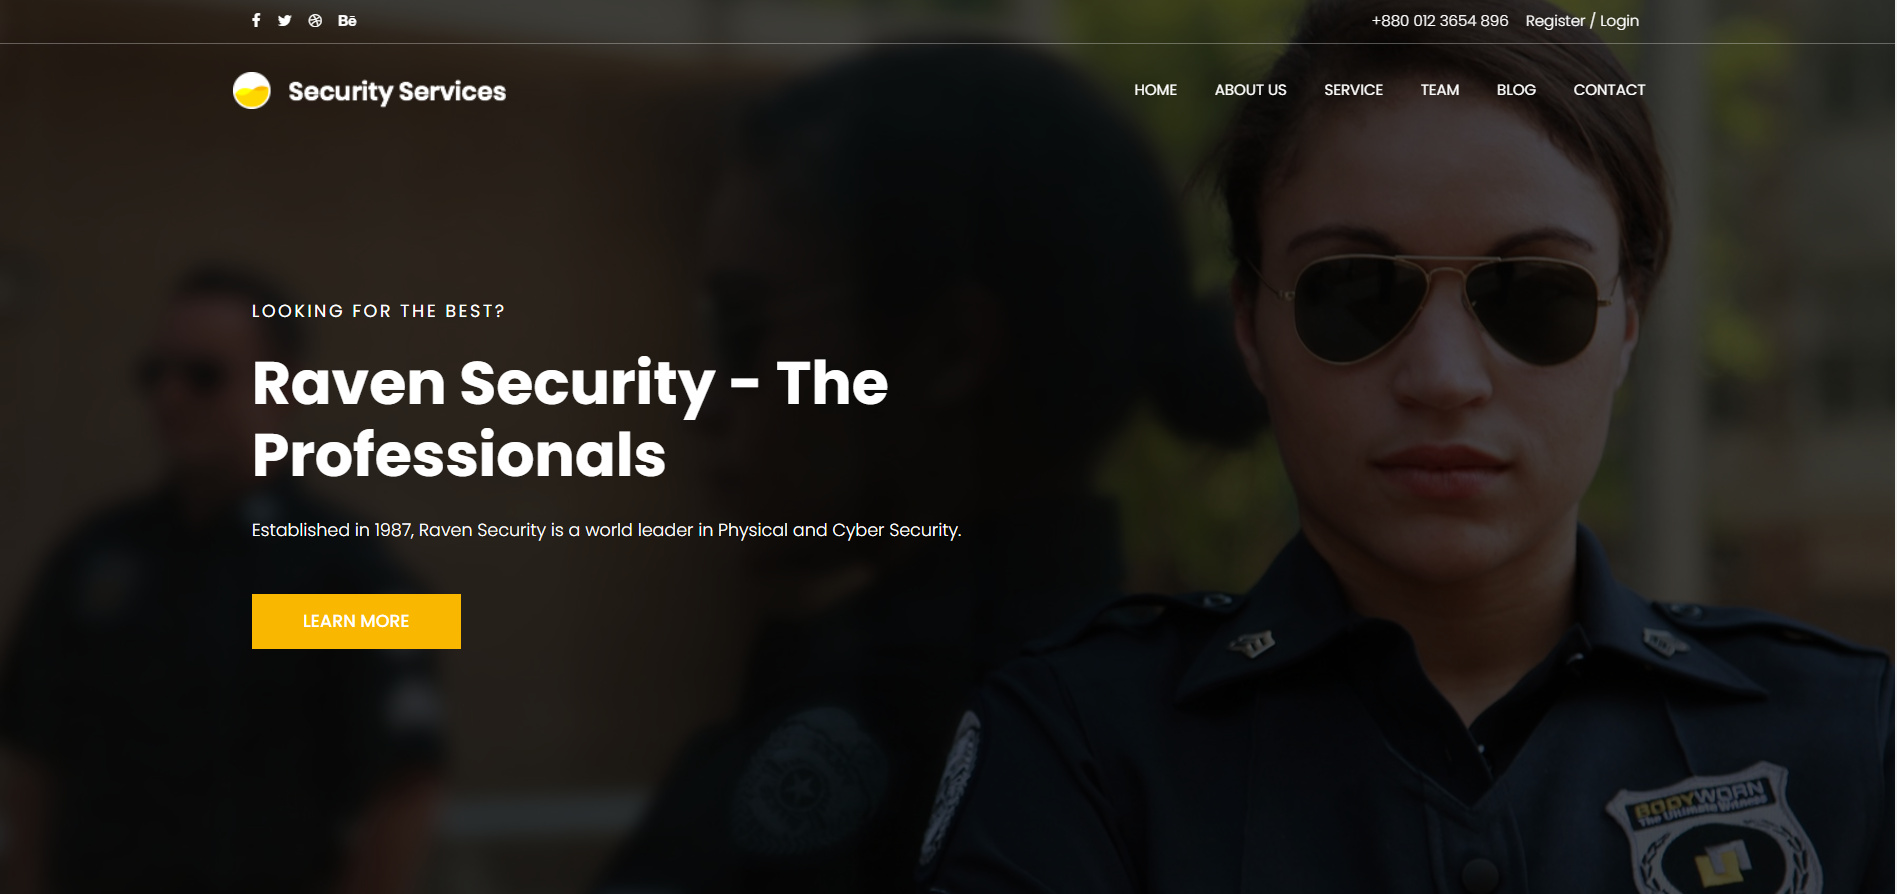Open the Register link

tap(1555, 21)
